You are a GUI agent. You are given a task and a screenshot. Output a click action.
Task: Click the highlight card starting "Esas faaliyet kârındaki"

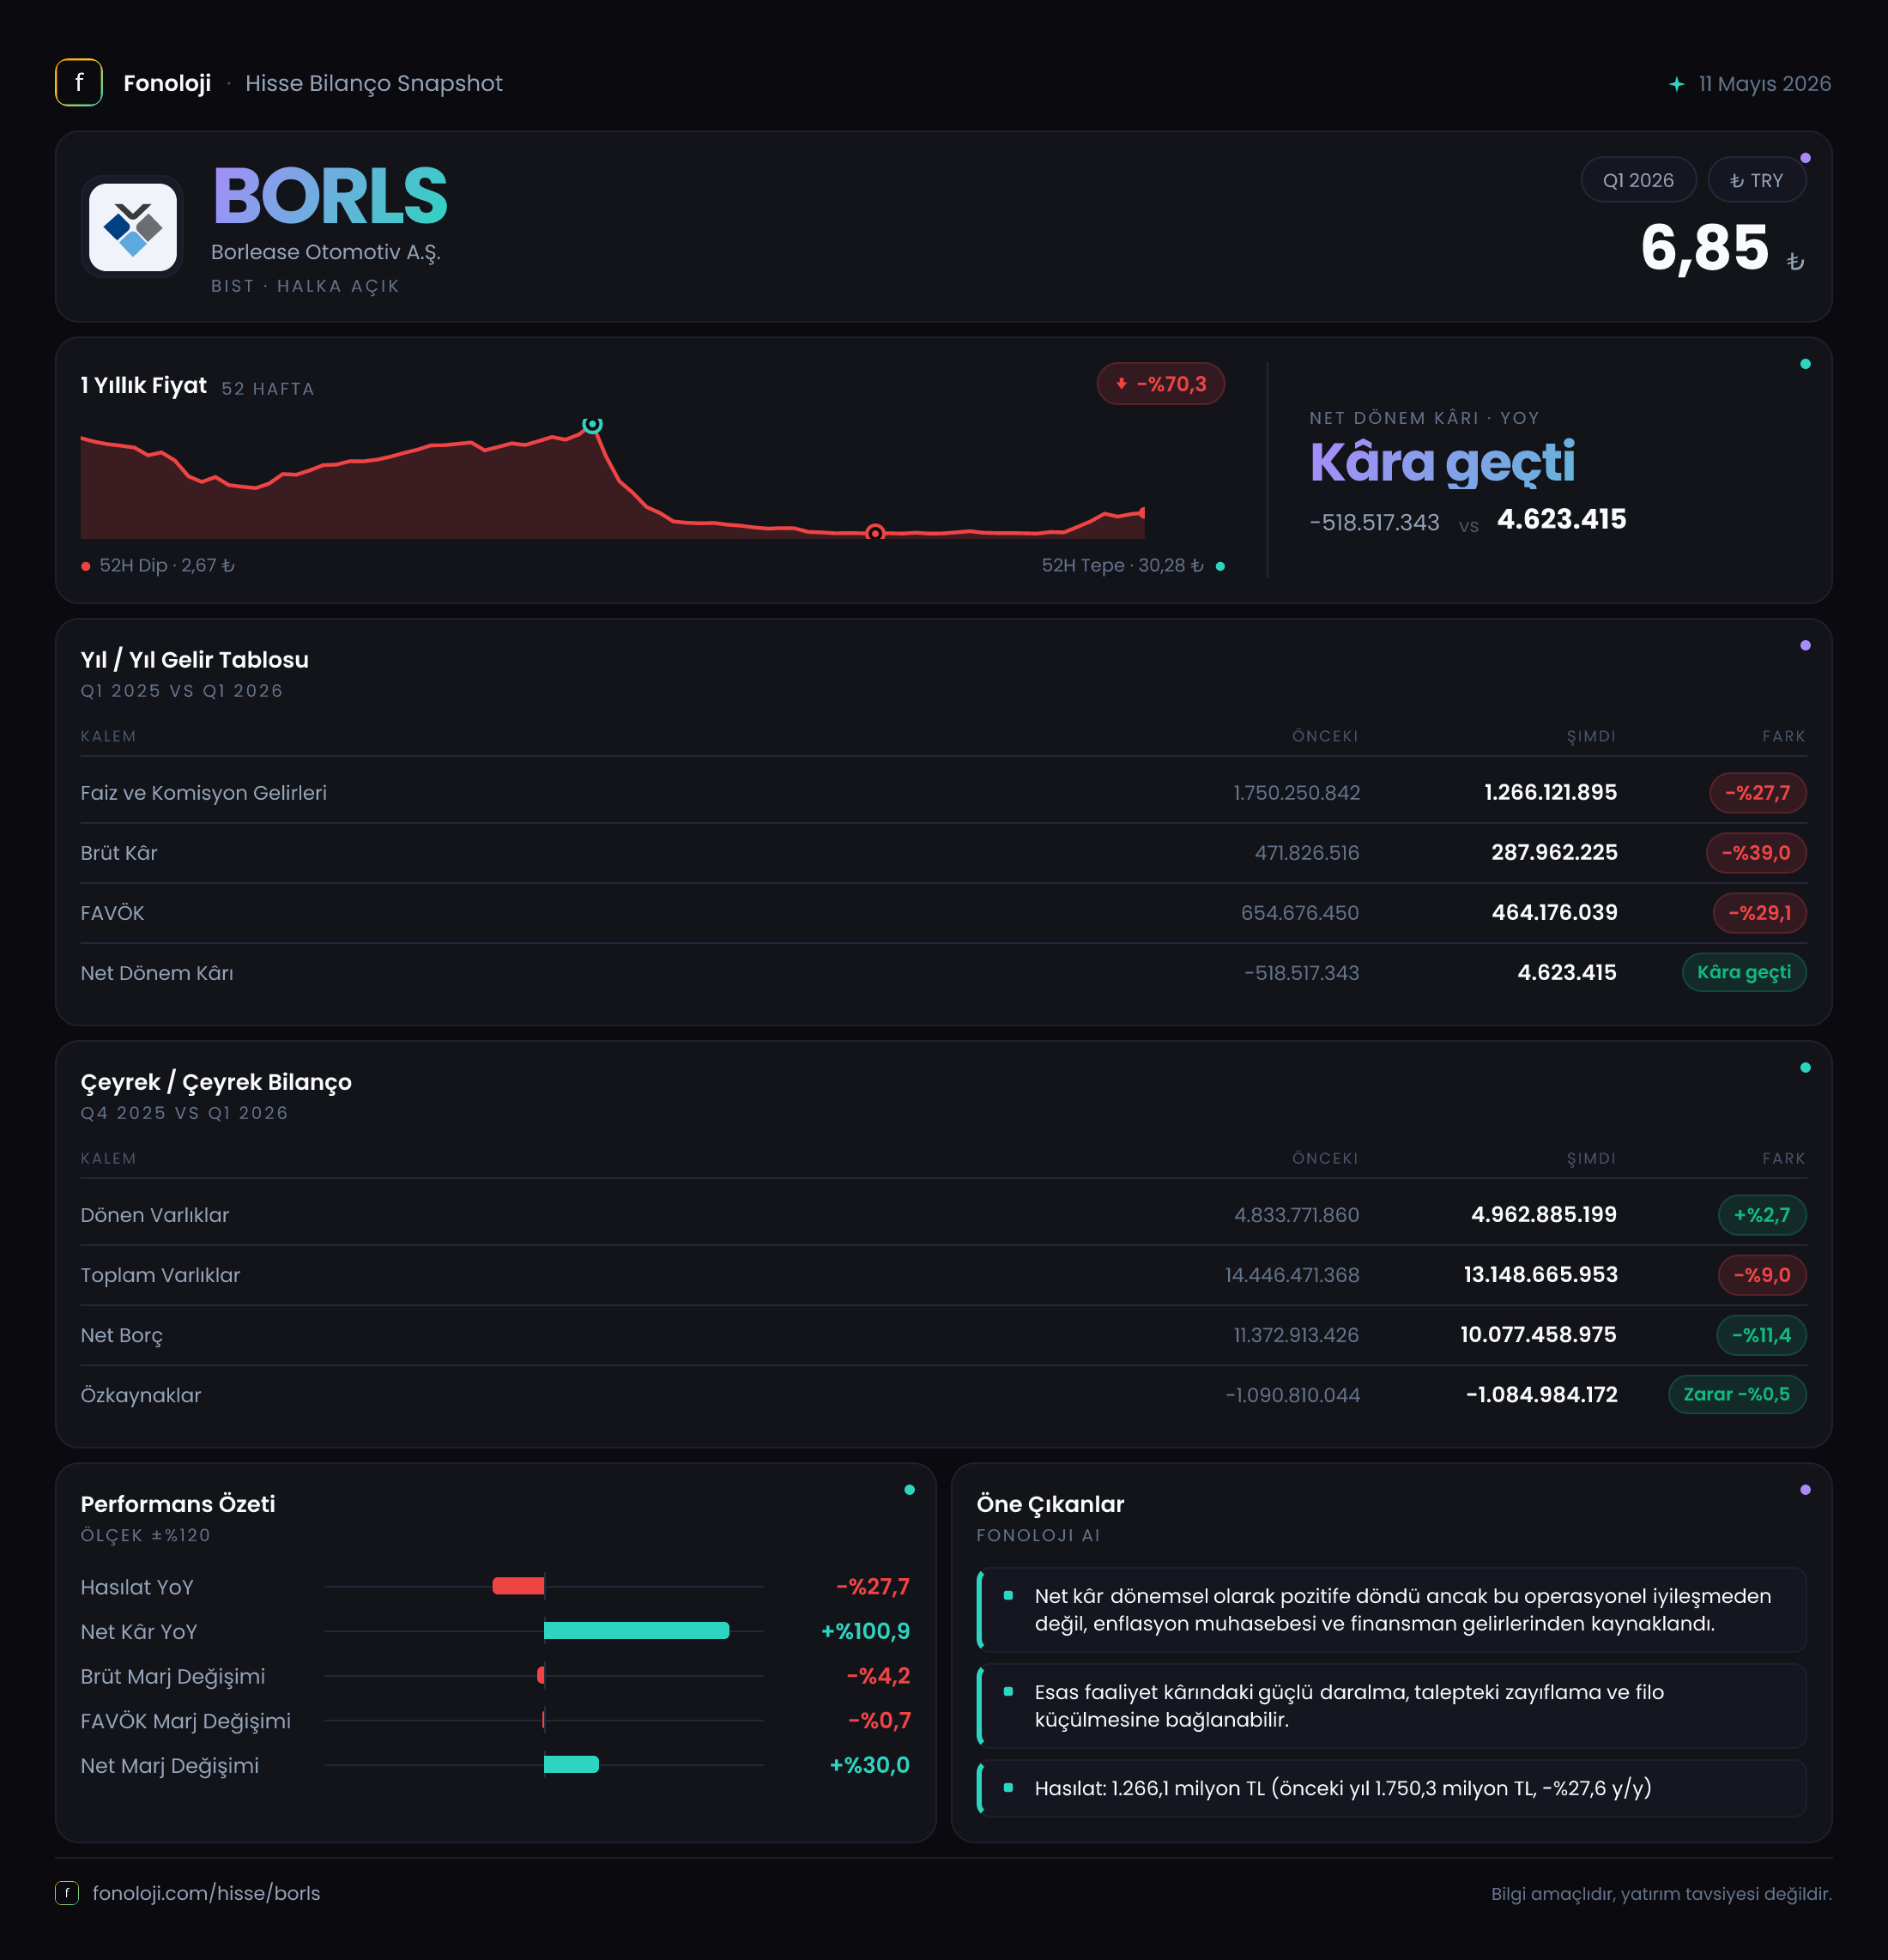1391,1706
